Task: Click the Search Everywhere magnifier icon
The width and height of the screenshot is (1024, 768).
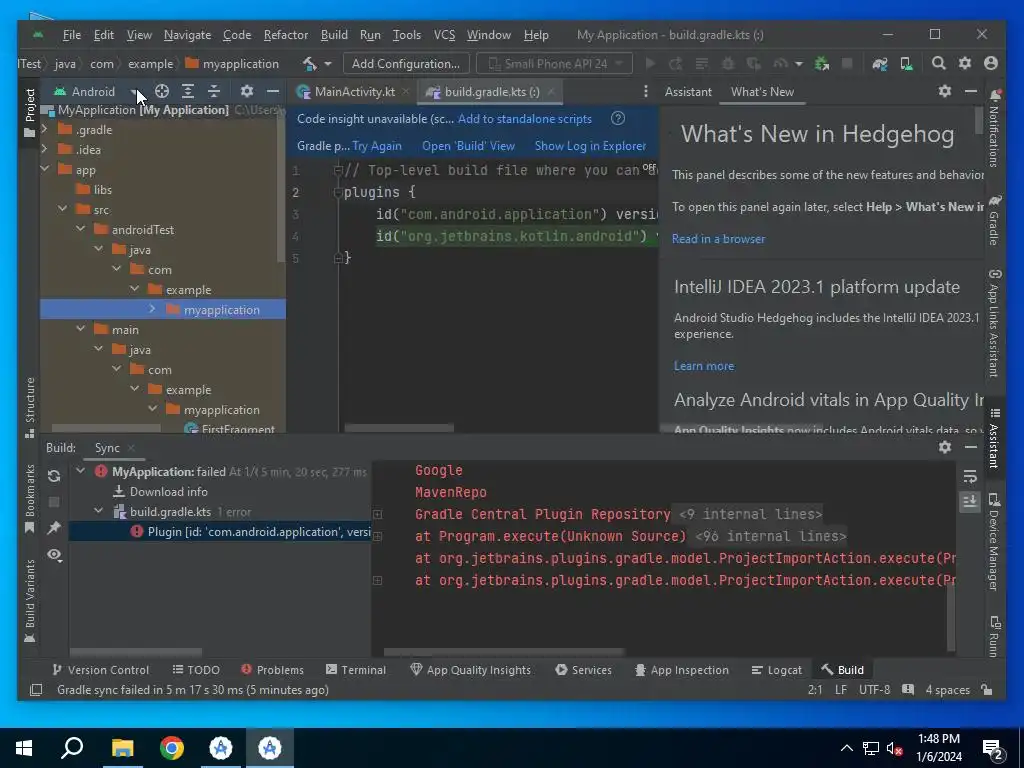Action: (x=938, y=63)
